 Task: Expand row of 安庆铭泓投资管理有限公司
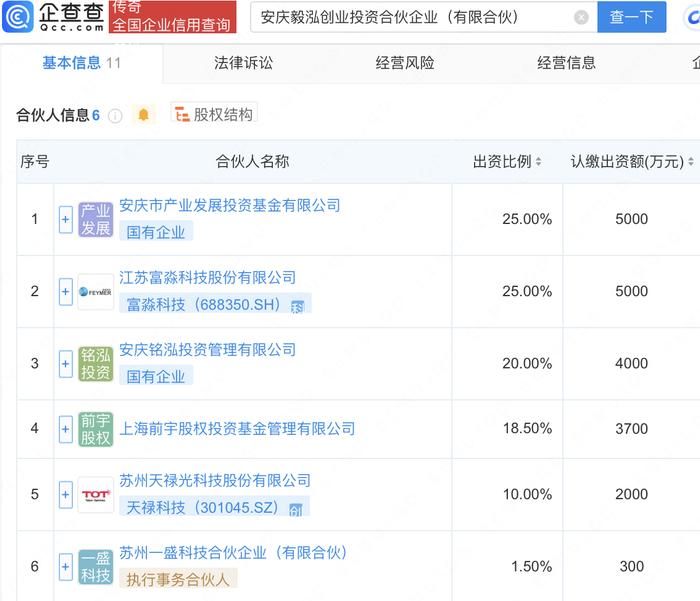click(x=66, y=363)
